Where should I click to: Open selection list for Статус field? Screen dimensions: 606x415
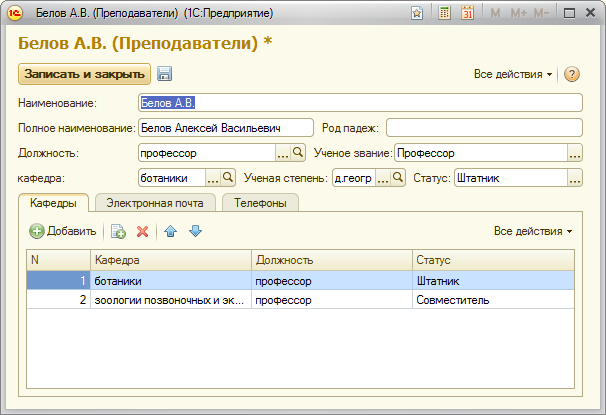[575, 178]
